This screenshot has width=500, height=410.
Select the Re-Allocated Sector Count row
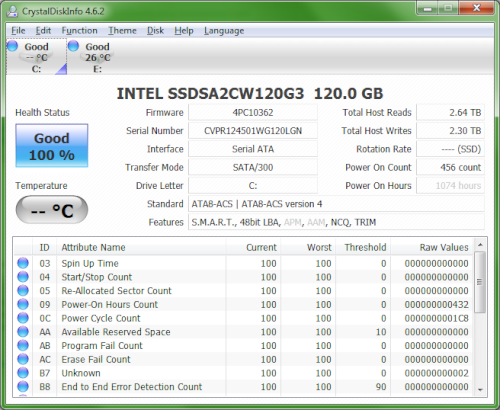coord(243,291)
